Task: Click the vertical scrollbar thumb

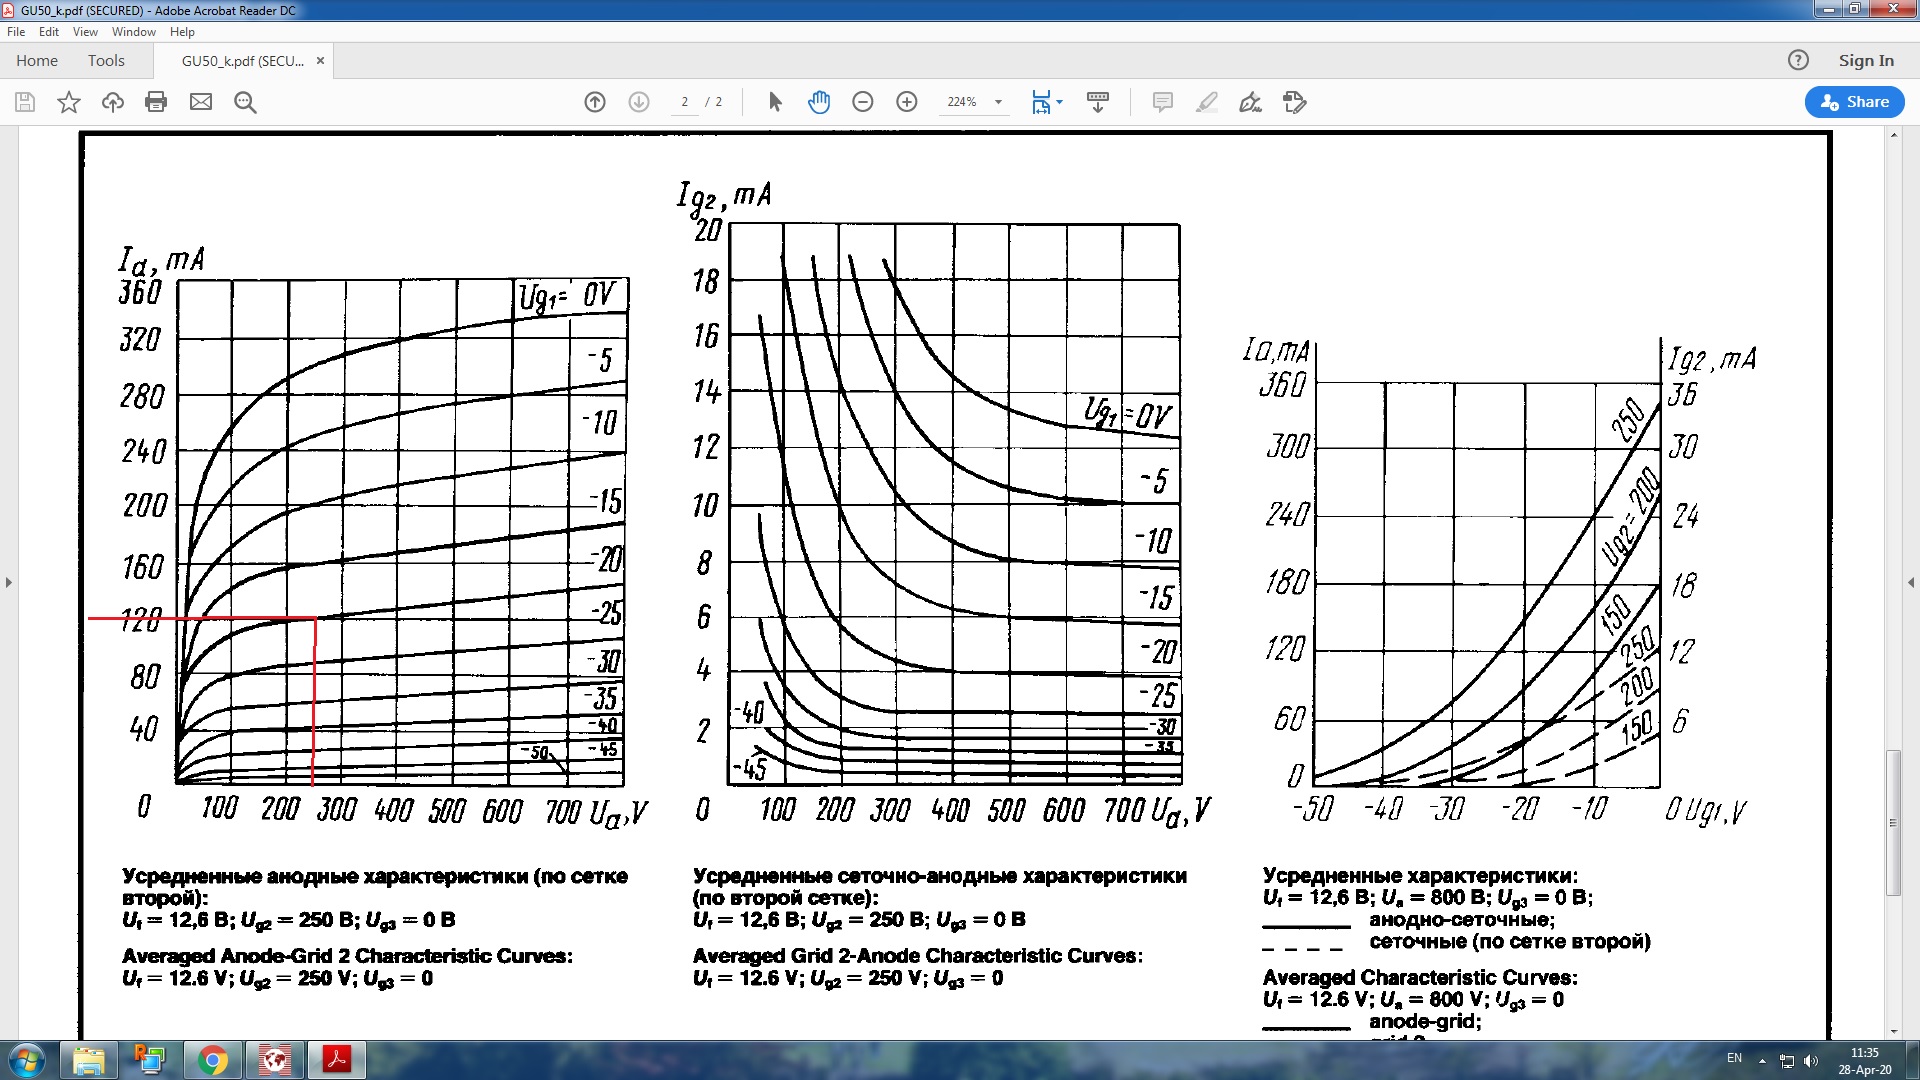Action: pyautogui.click(x=1893, y=822)
